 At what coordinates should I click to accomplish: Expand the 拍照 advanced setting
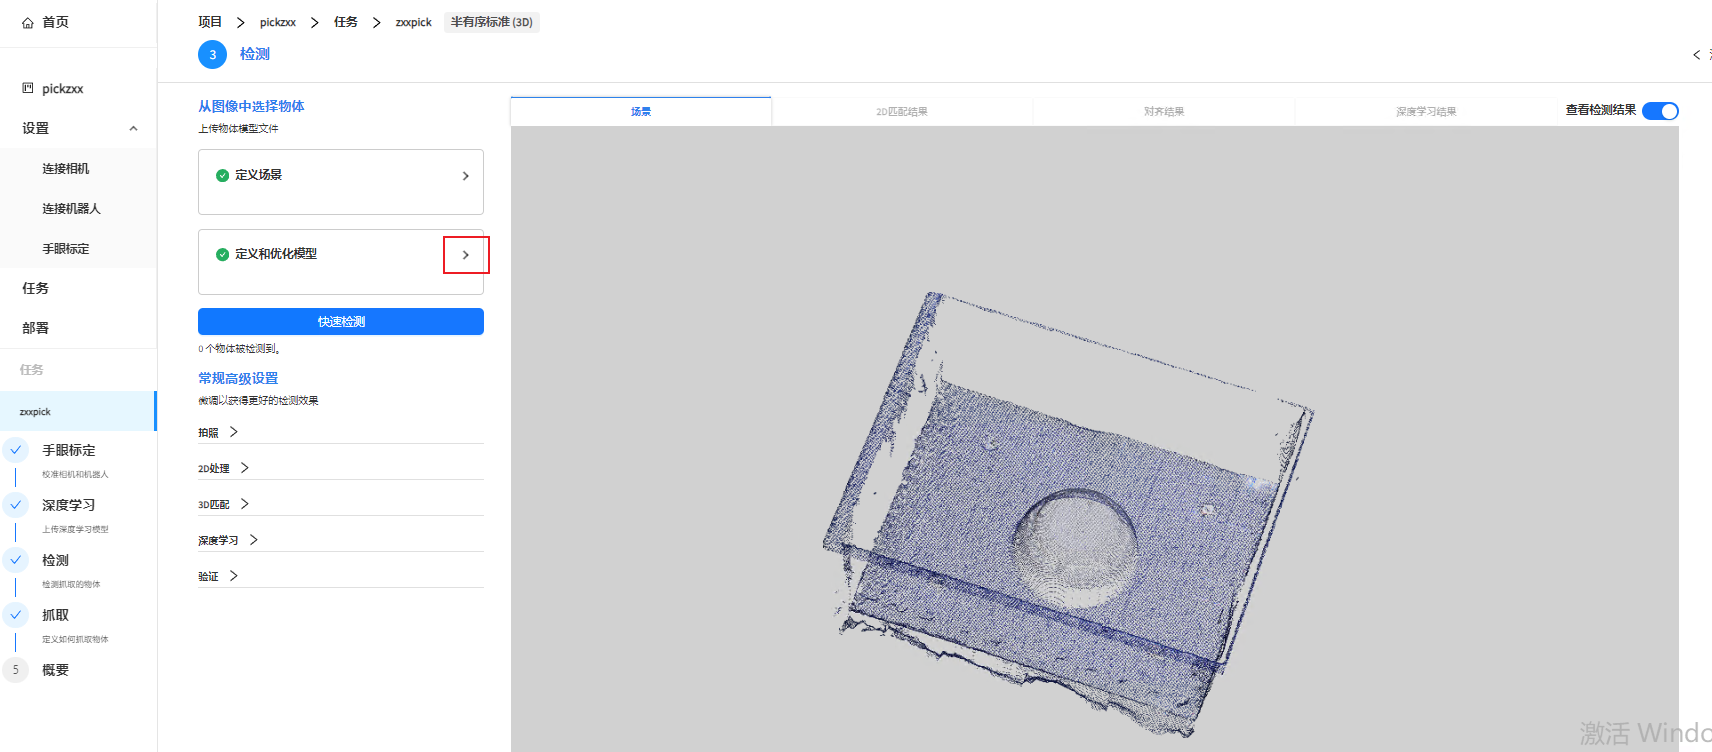[x=218, y=432]
